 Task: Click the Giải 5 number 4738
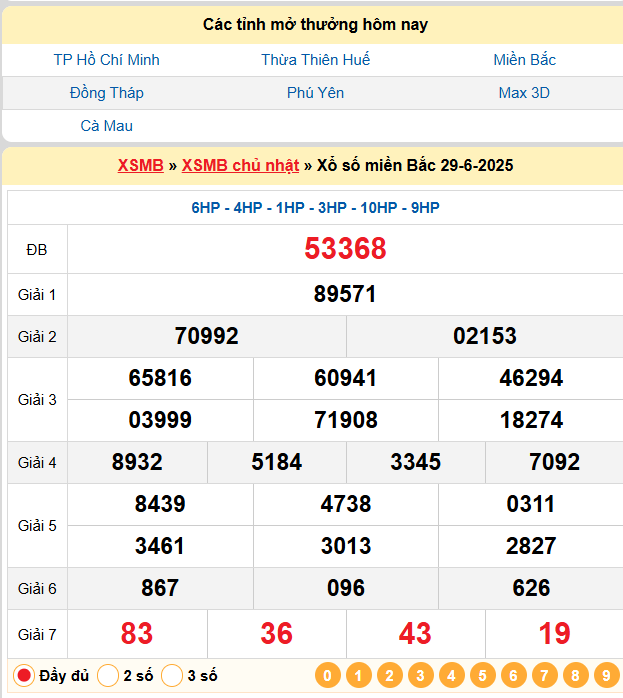[346, 504]
